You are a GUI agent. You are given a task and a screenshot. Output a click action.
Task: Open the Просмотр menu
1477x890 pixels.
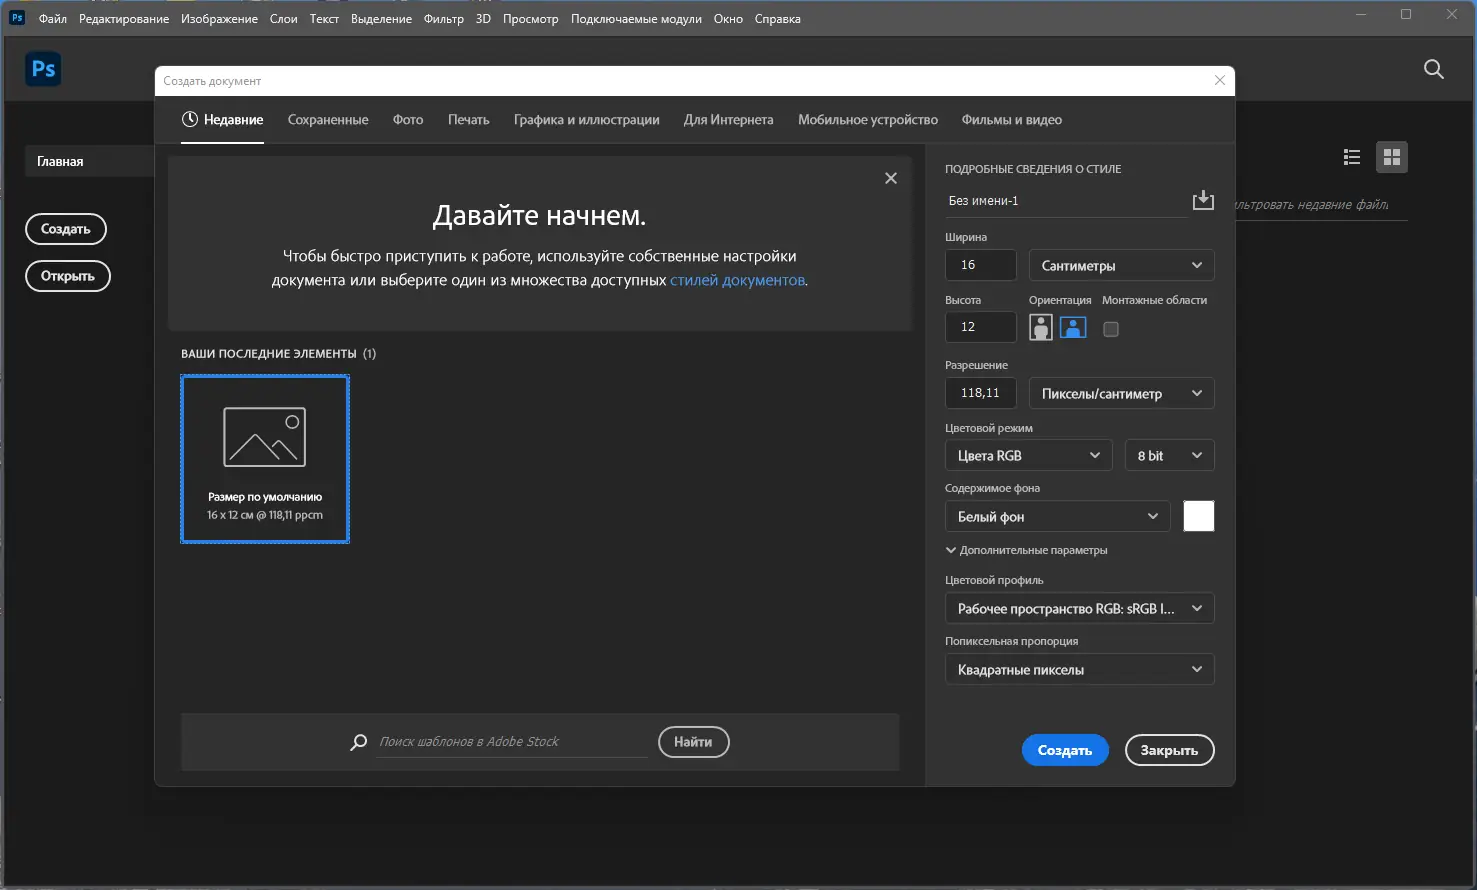click(x=530, y=18)
